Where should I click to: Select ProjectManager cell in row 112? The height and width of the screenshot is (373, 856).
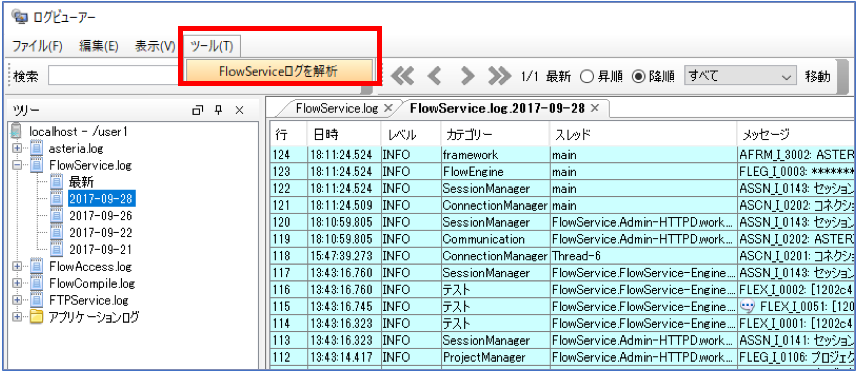tap(495, 357)
